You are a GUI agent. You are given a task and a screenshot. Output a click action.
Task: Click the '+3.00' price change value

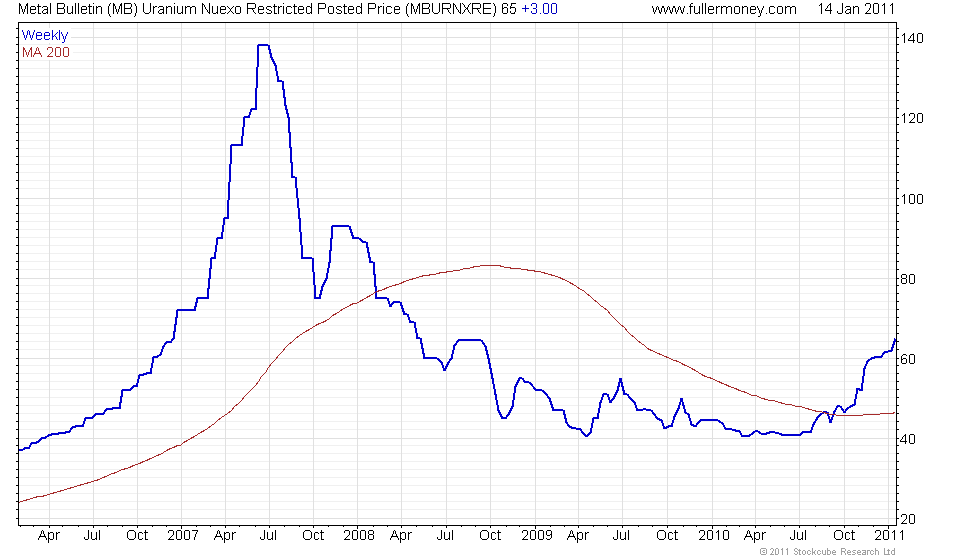[x=539, y=9]
